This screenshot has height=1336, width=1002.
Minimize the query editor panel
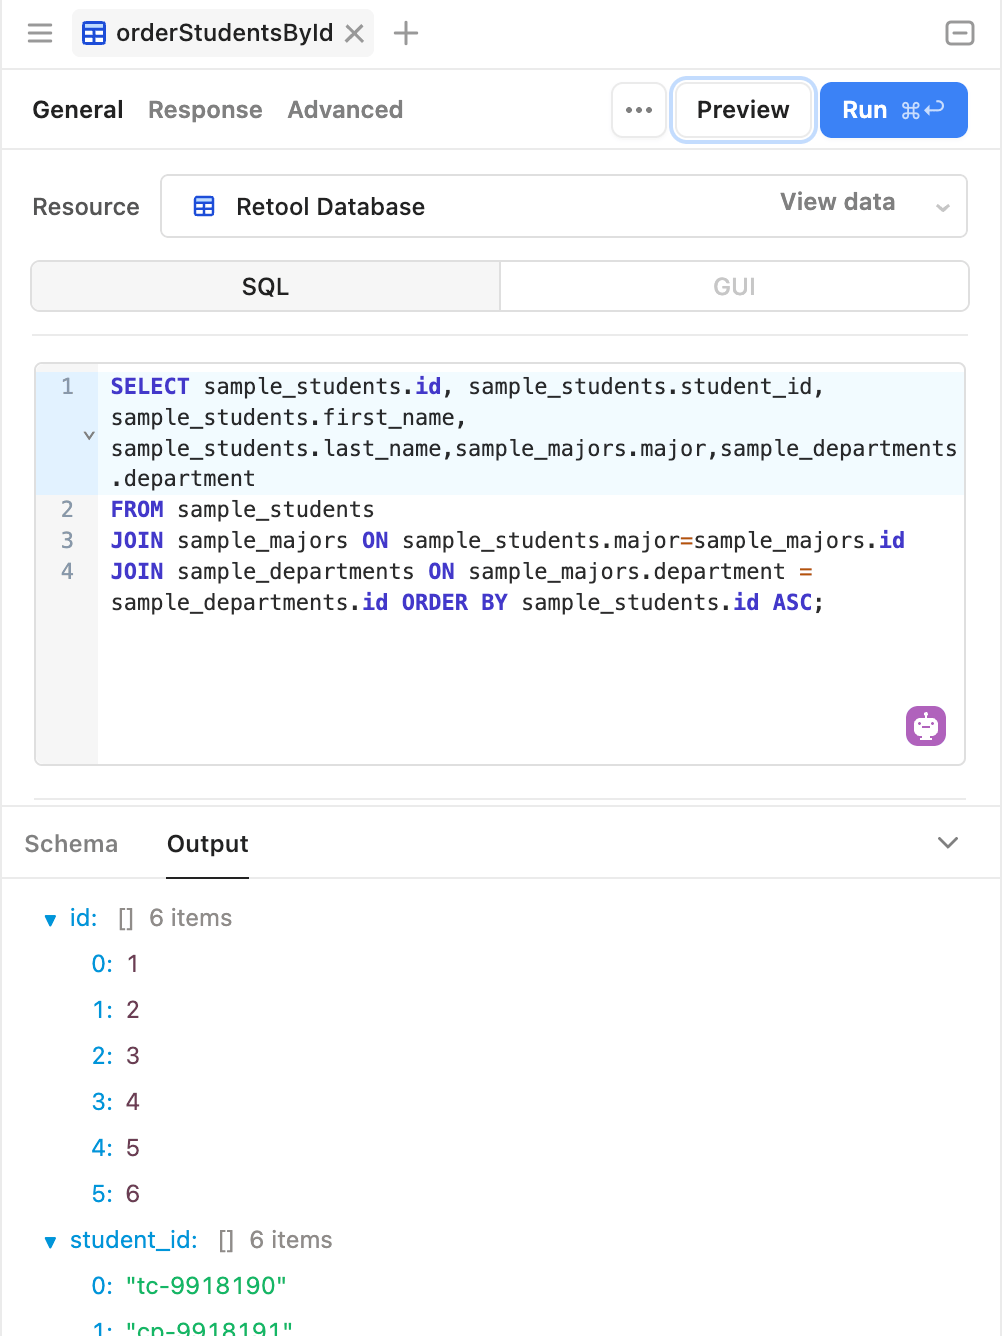tap(960, 33)
